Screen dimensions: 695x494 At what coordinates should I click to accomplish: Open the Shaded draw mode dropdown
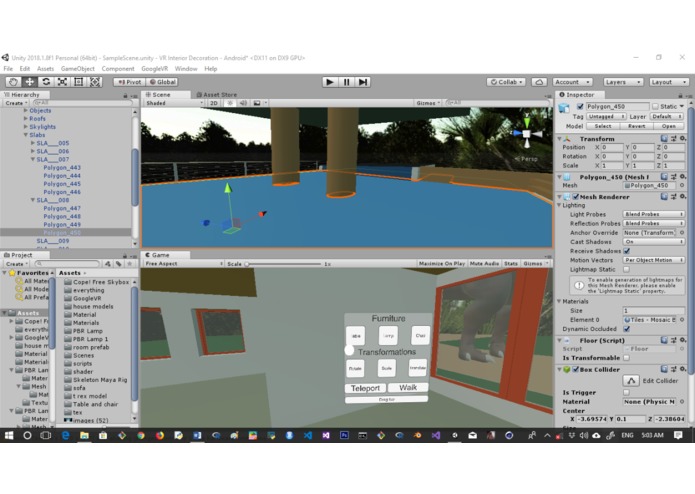(174, 103)
